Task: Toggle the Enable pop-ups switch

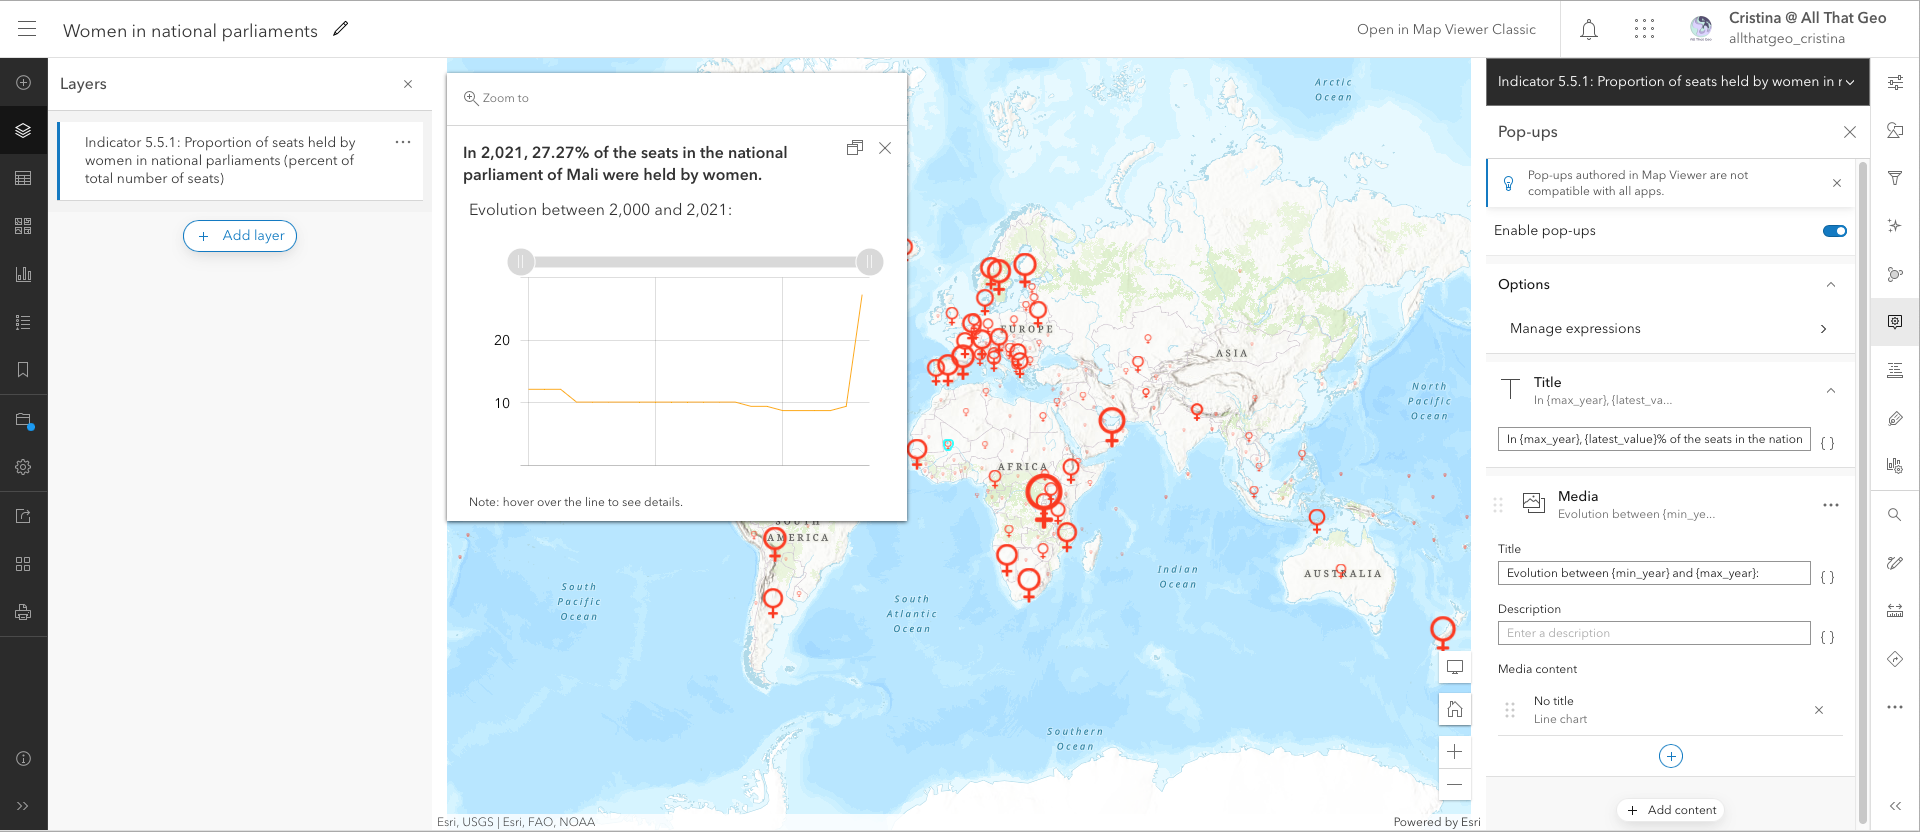Action: coord(1835,231)
